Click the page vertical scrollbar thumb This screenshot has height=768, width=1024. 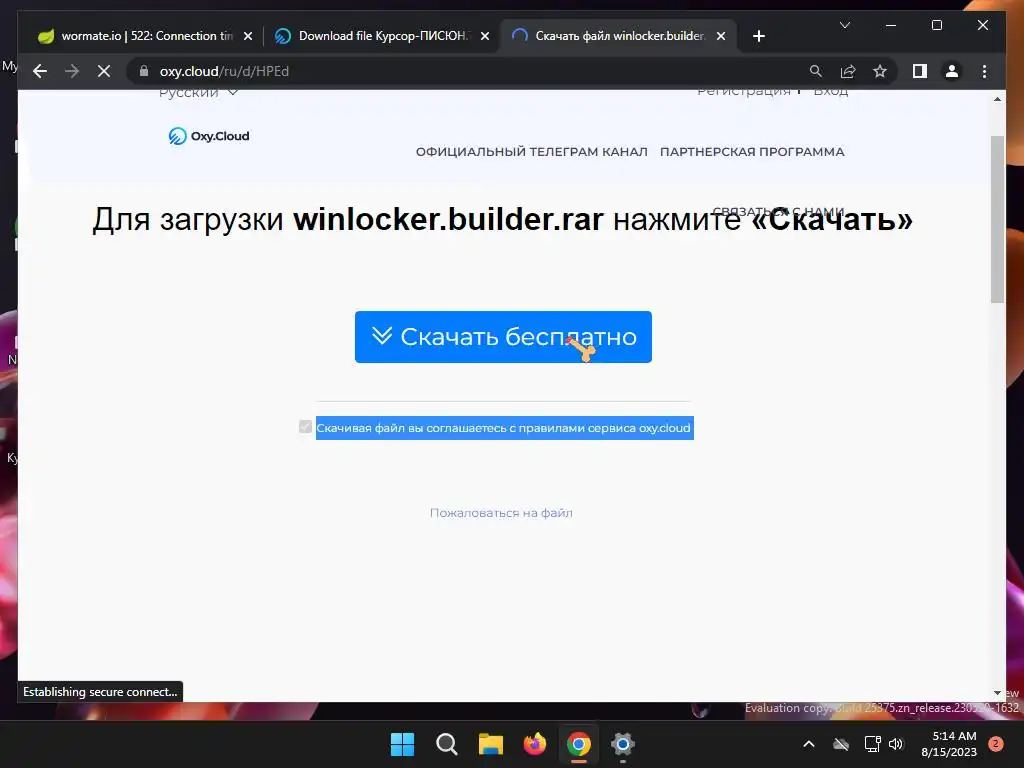pos(997,219)
